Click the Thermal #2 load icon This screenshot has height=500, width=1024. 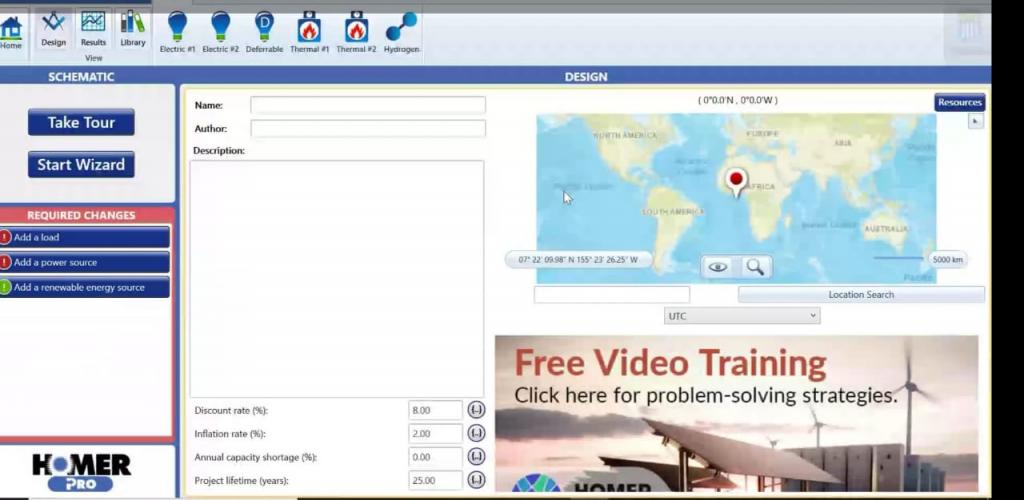pos(356,32)
